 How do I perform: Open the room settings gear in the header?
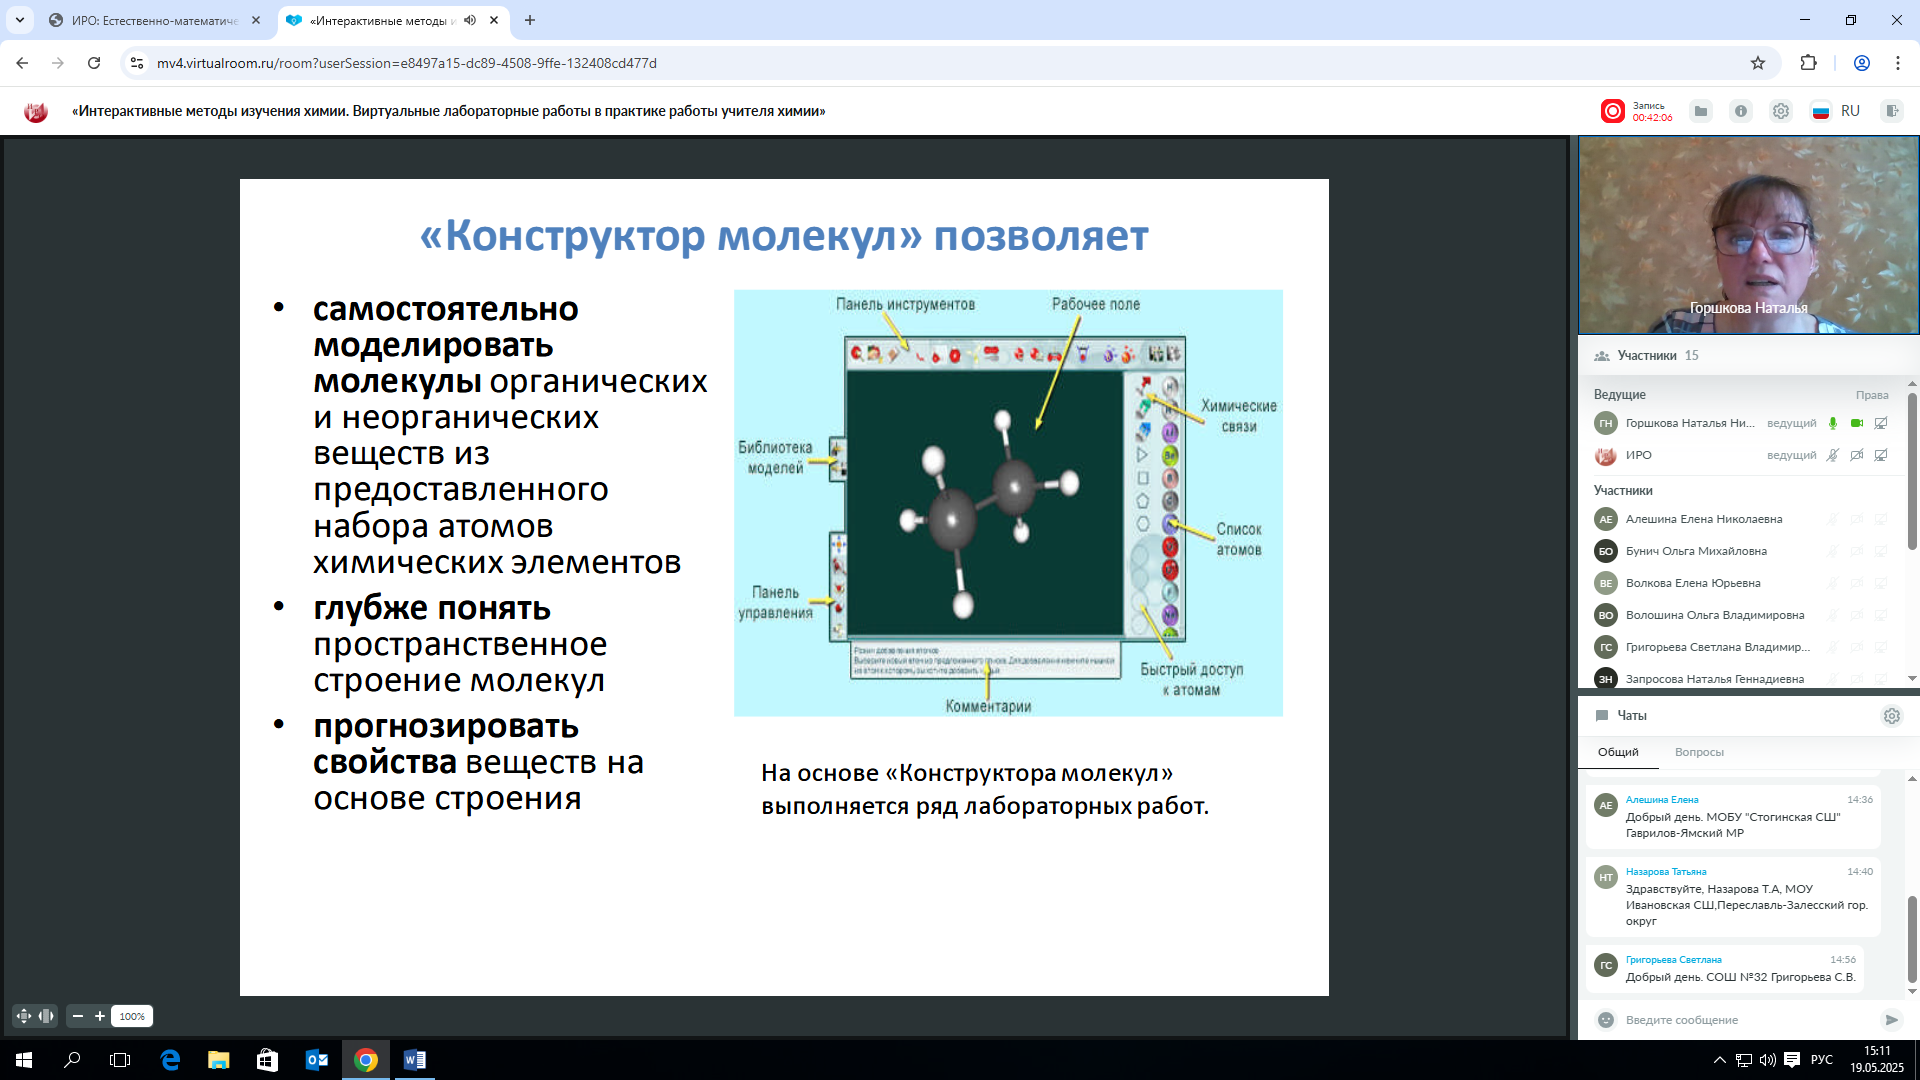click(1781, 111)
